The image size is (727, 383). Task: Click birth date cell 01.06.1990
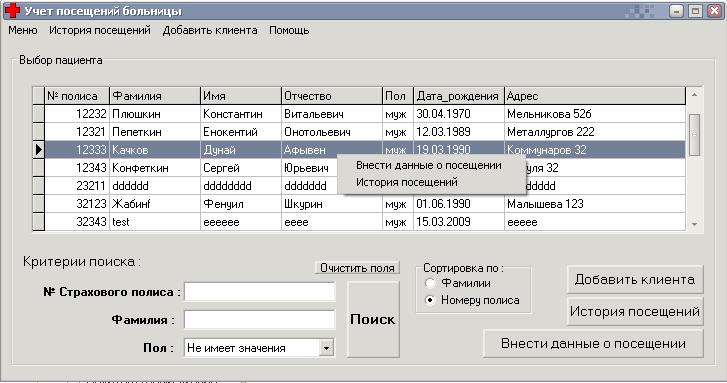click(459, 204)
